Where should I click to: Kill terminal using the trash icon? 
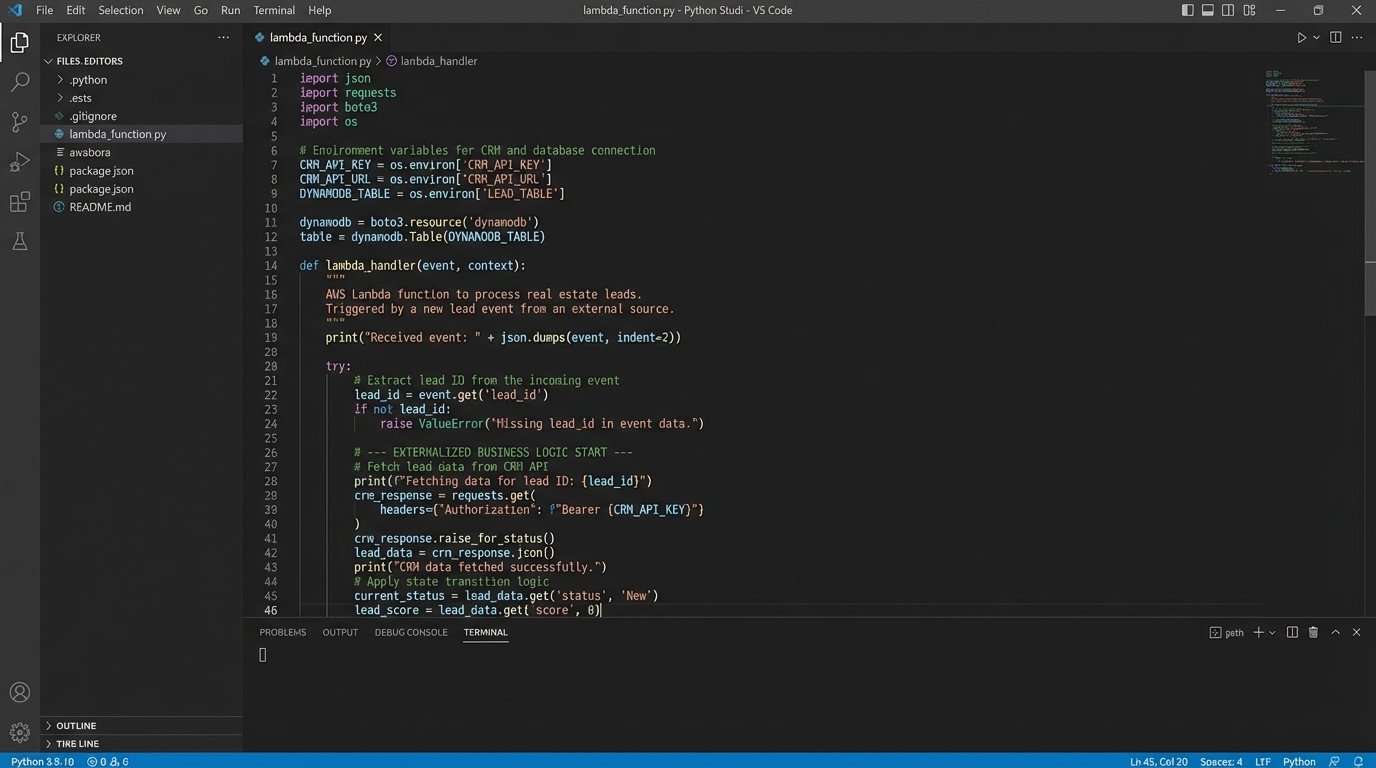click(1313, 632)
